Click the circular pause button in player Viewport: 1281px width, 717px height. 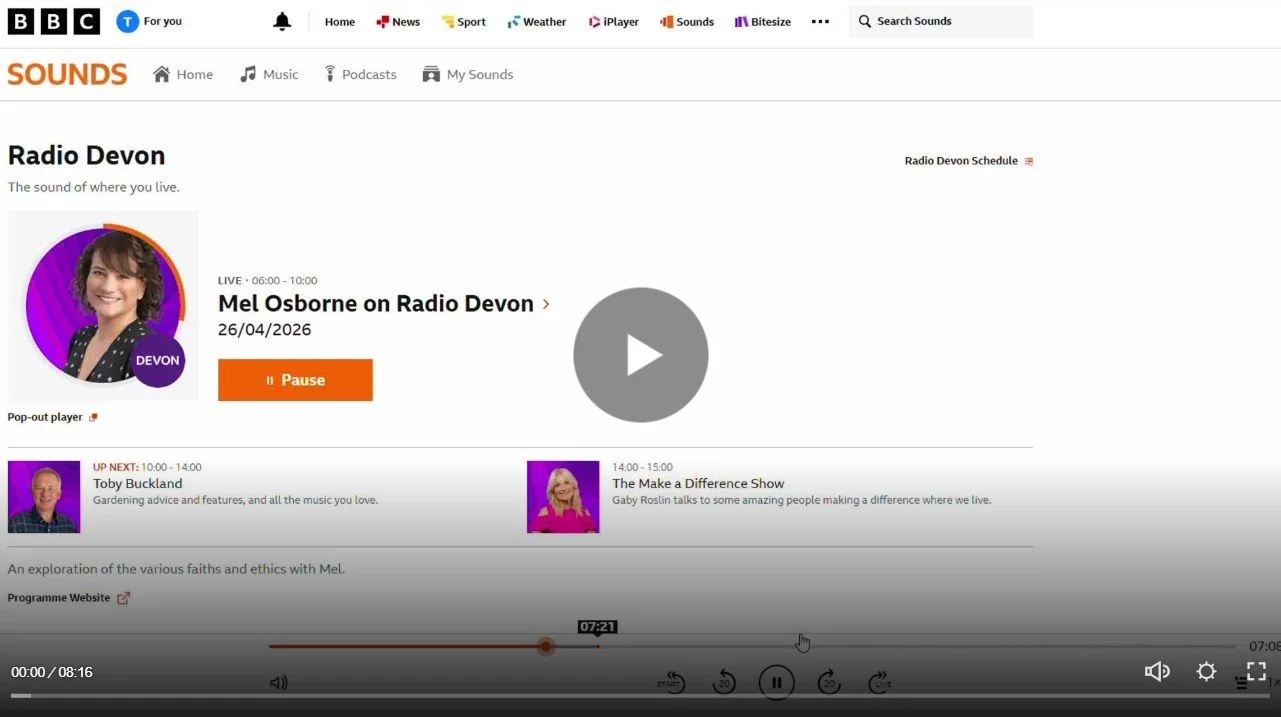[776, 683]
